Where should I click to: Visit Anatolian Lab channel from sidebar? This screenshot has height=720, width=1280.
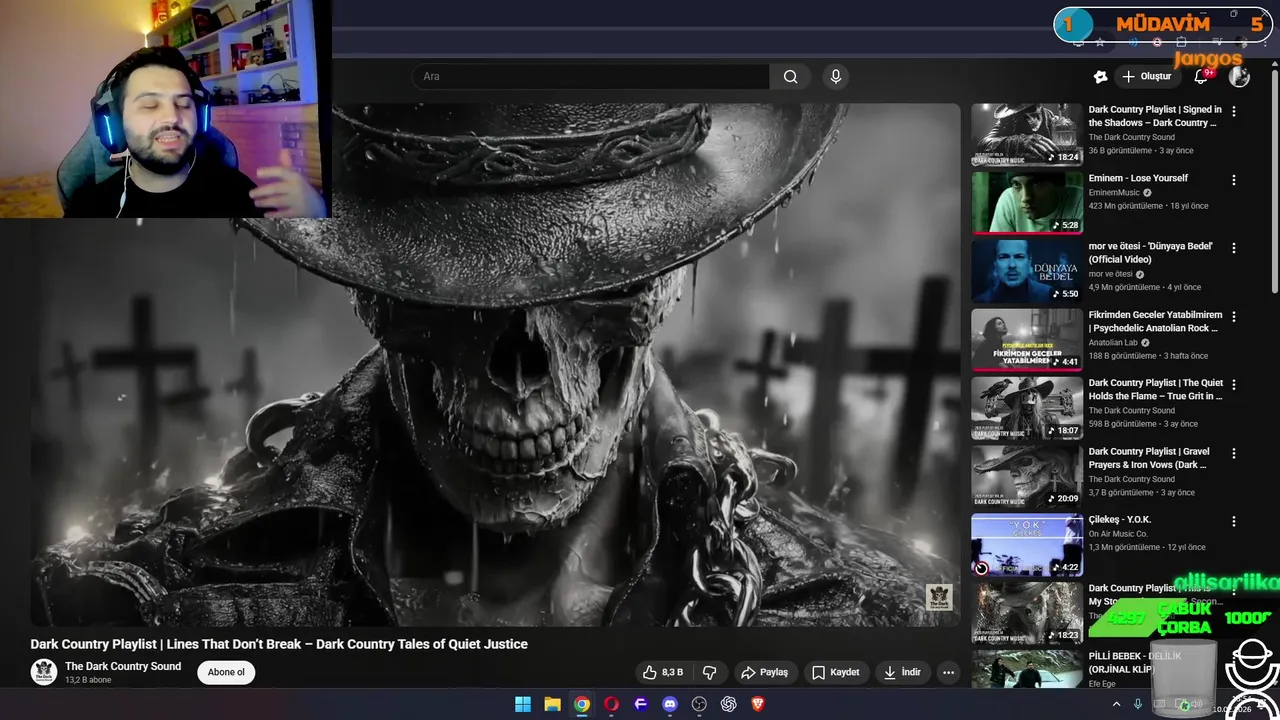pyautogui.click(x=1113, y=343)
